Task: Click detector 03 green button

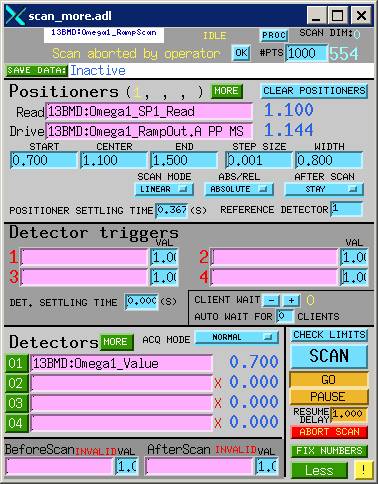Action: (17, 404)
